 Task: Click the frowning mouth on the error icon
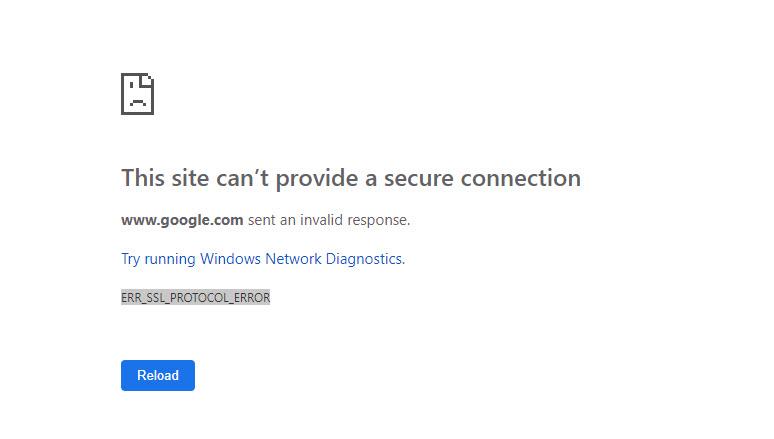click(x=137, y=102)
